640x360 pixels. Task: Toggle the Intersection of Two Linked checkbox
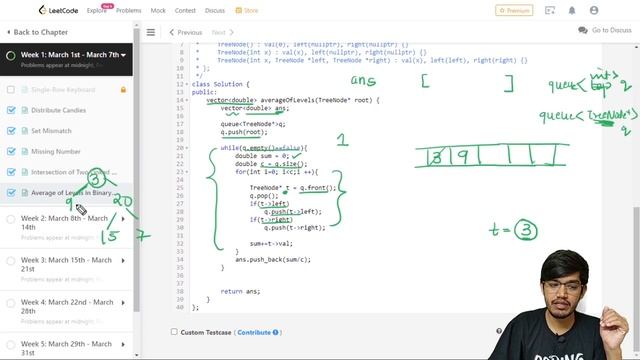coord(11,172)
